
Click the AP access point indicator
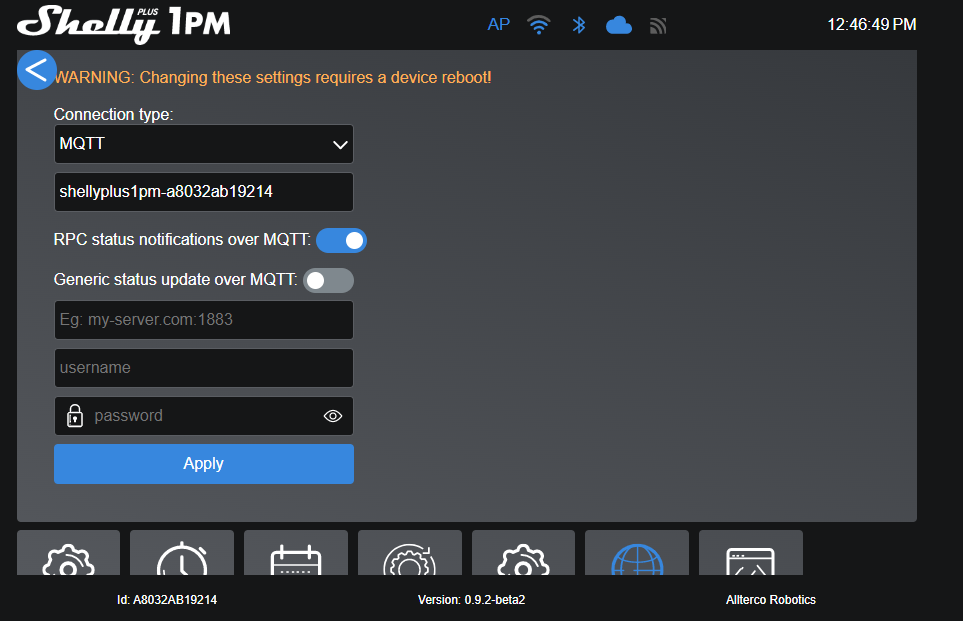[x=498, y=25]
